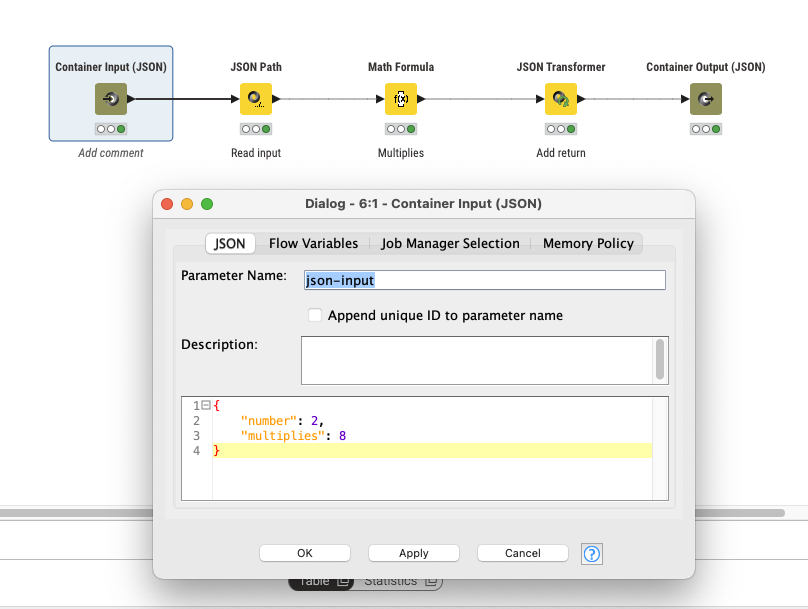The height and width of the screenshot is (609, 808).
Task: Click the status lights under Math Formula node
Action: tap(400, 129)
